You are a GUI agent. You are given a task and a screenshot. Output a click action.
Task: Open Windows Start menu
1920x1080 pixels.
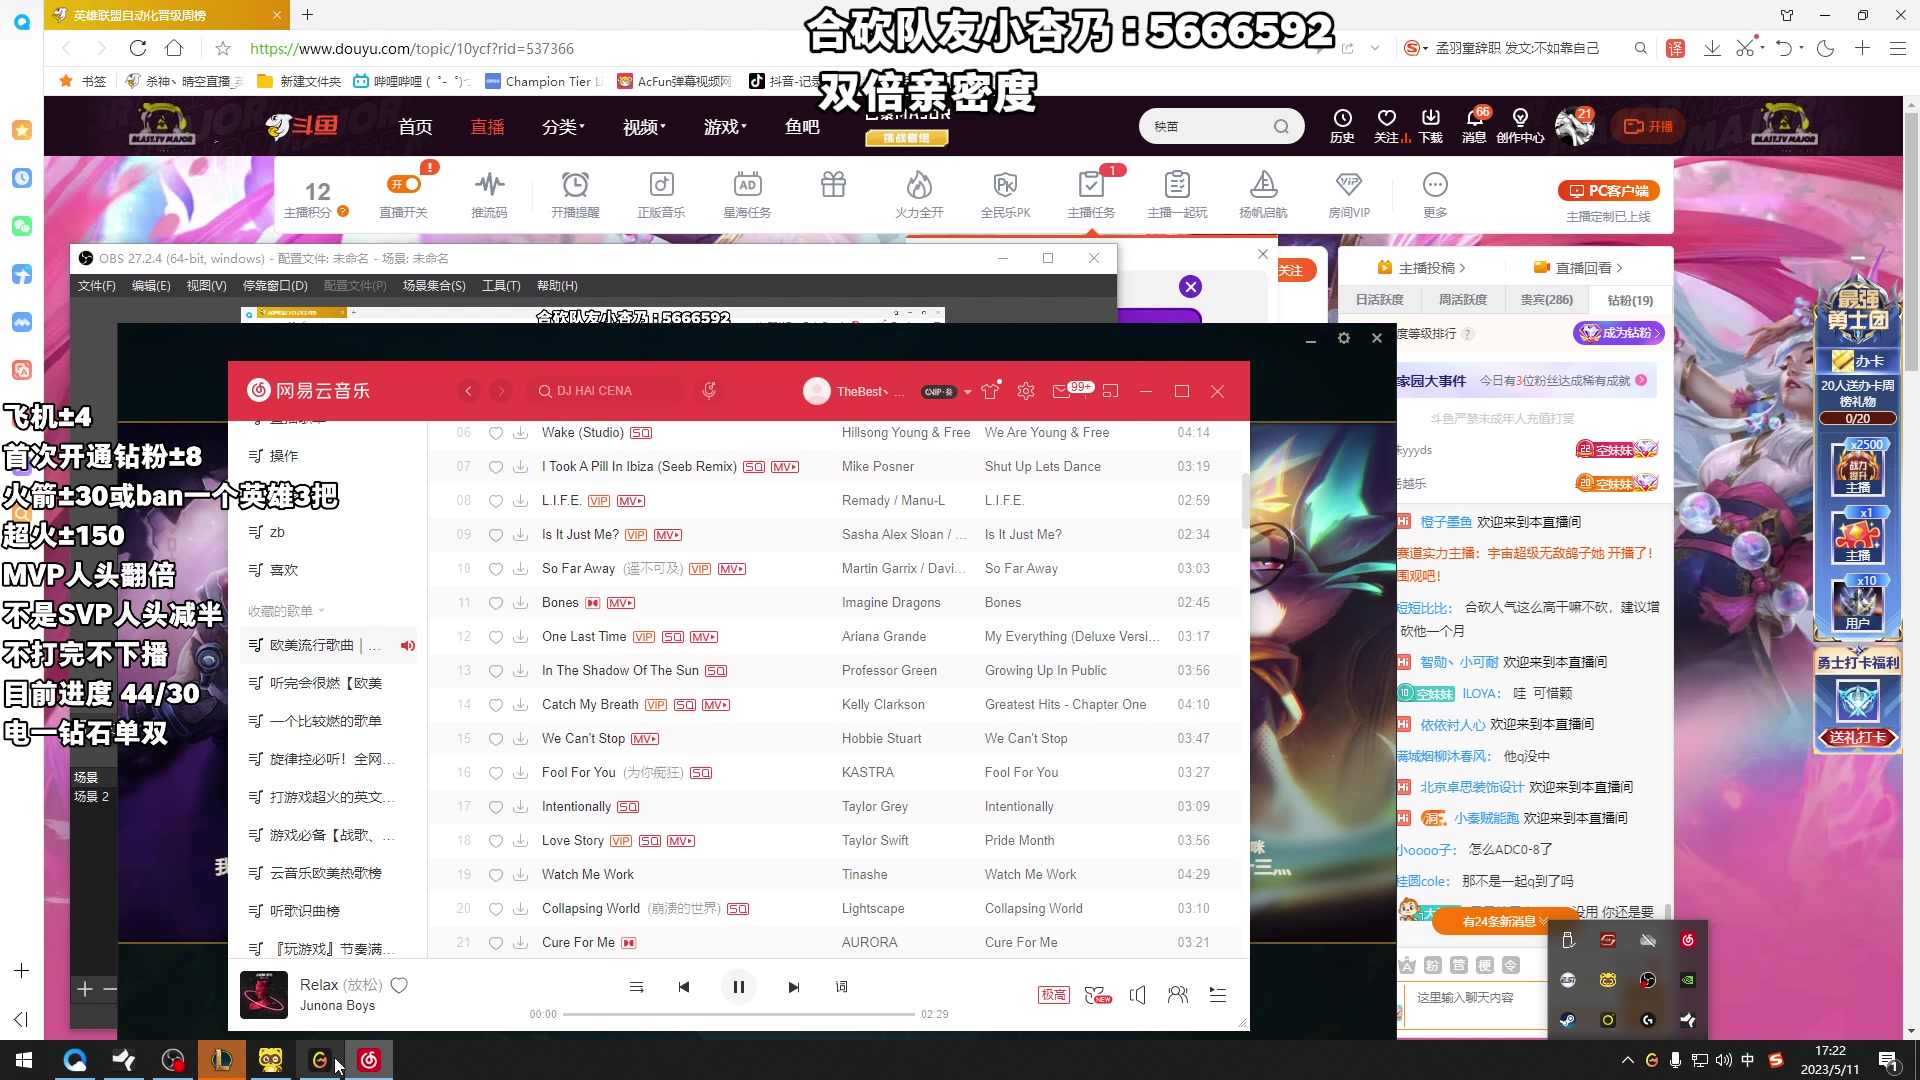tap(24, 1060)
